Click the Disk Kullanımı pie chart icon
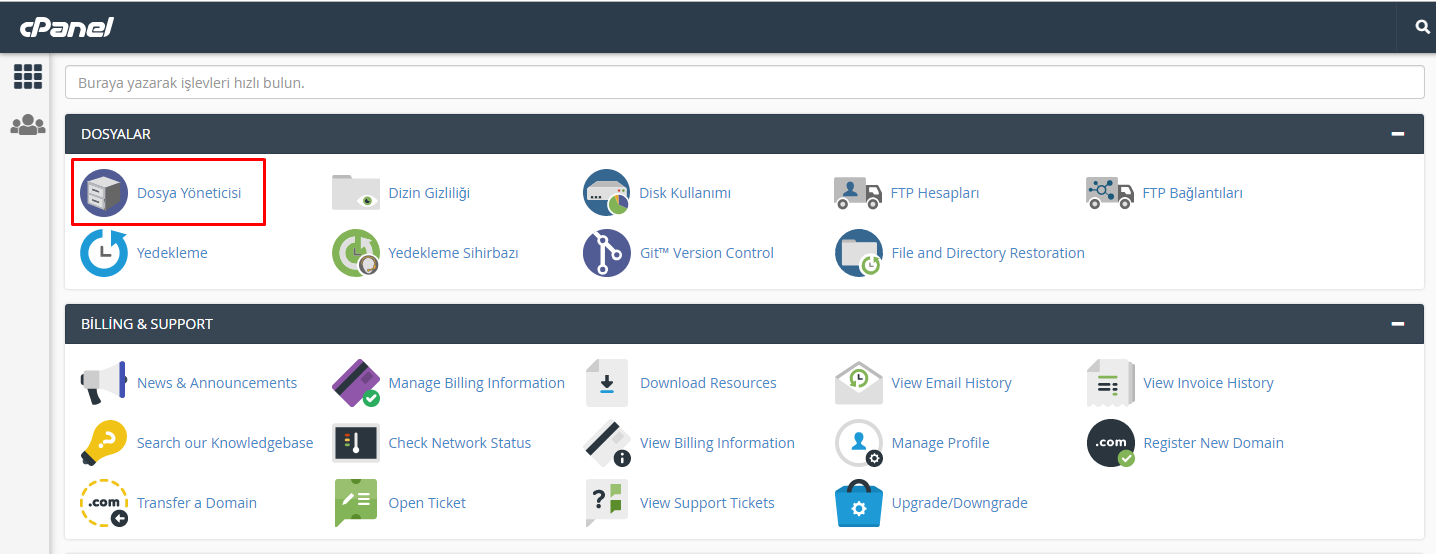This screenshot has width=1436, height=554. (606, 193)
